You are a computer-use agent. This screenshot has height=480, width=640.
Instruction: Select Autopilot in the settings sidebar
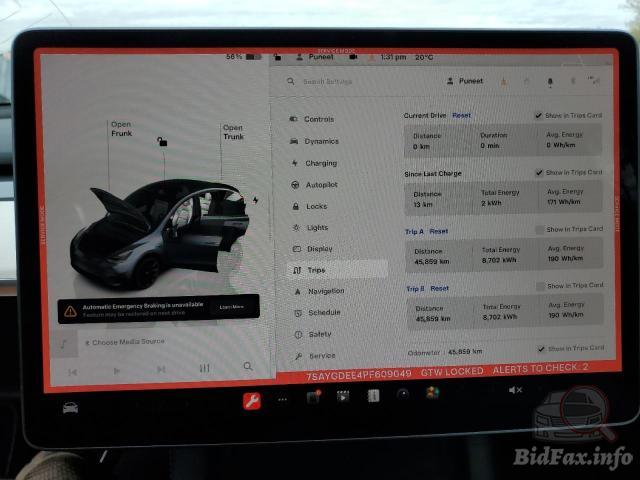click(320, 185)
